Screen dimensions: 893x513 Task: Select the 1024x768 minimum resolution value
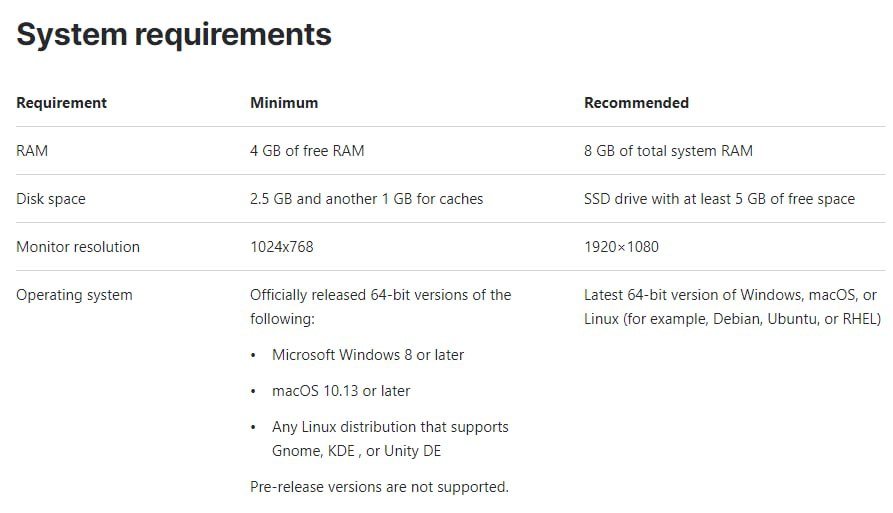[281, 247]
